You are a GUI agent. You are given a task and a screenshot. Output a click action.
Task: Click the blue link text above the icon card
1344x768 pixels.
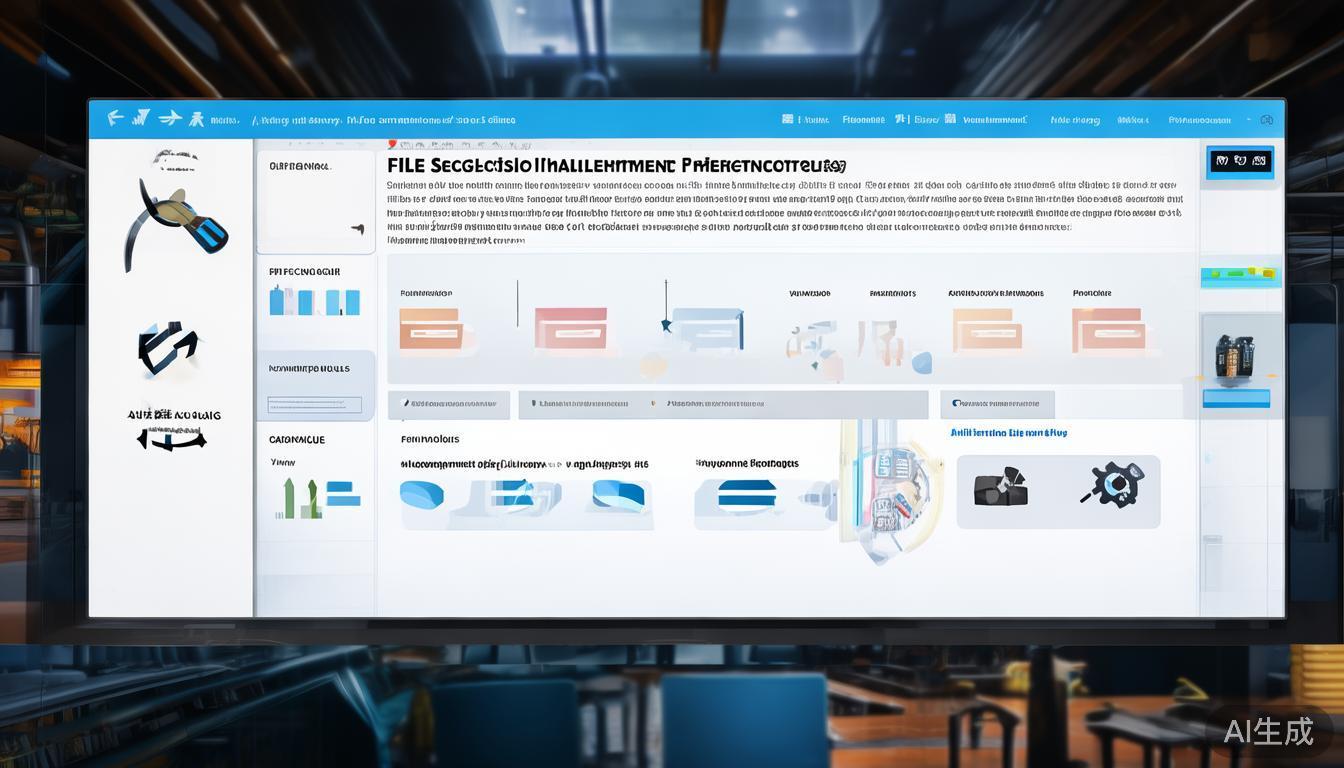click(x=1008, y=433)
